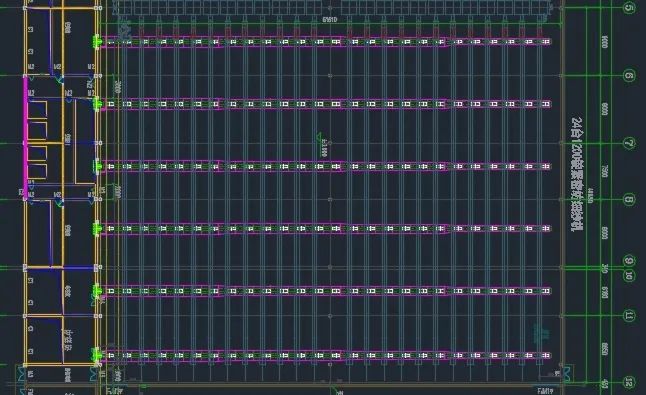Click the green equipment symbol on the bottom machine row
The height and width of the screenshot is (395, 646).
[x=97, y=355]
